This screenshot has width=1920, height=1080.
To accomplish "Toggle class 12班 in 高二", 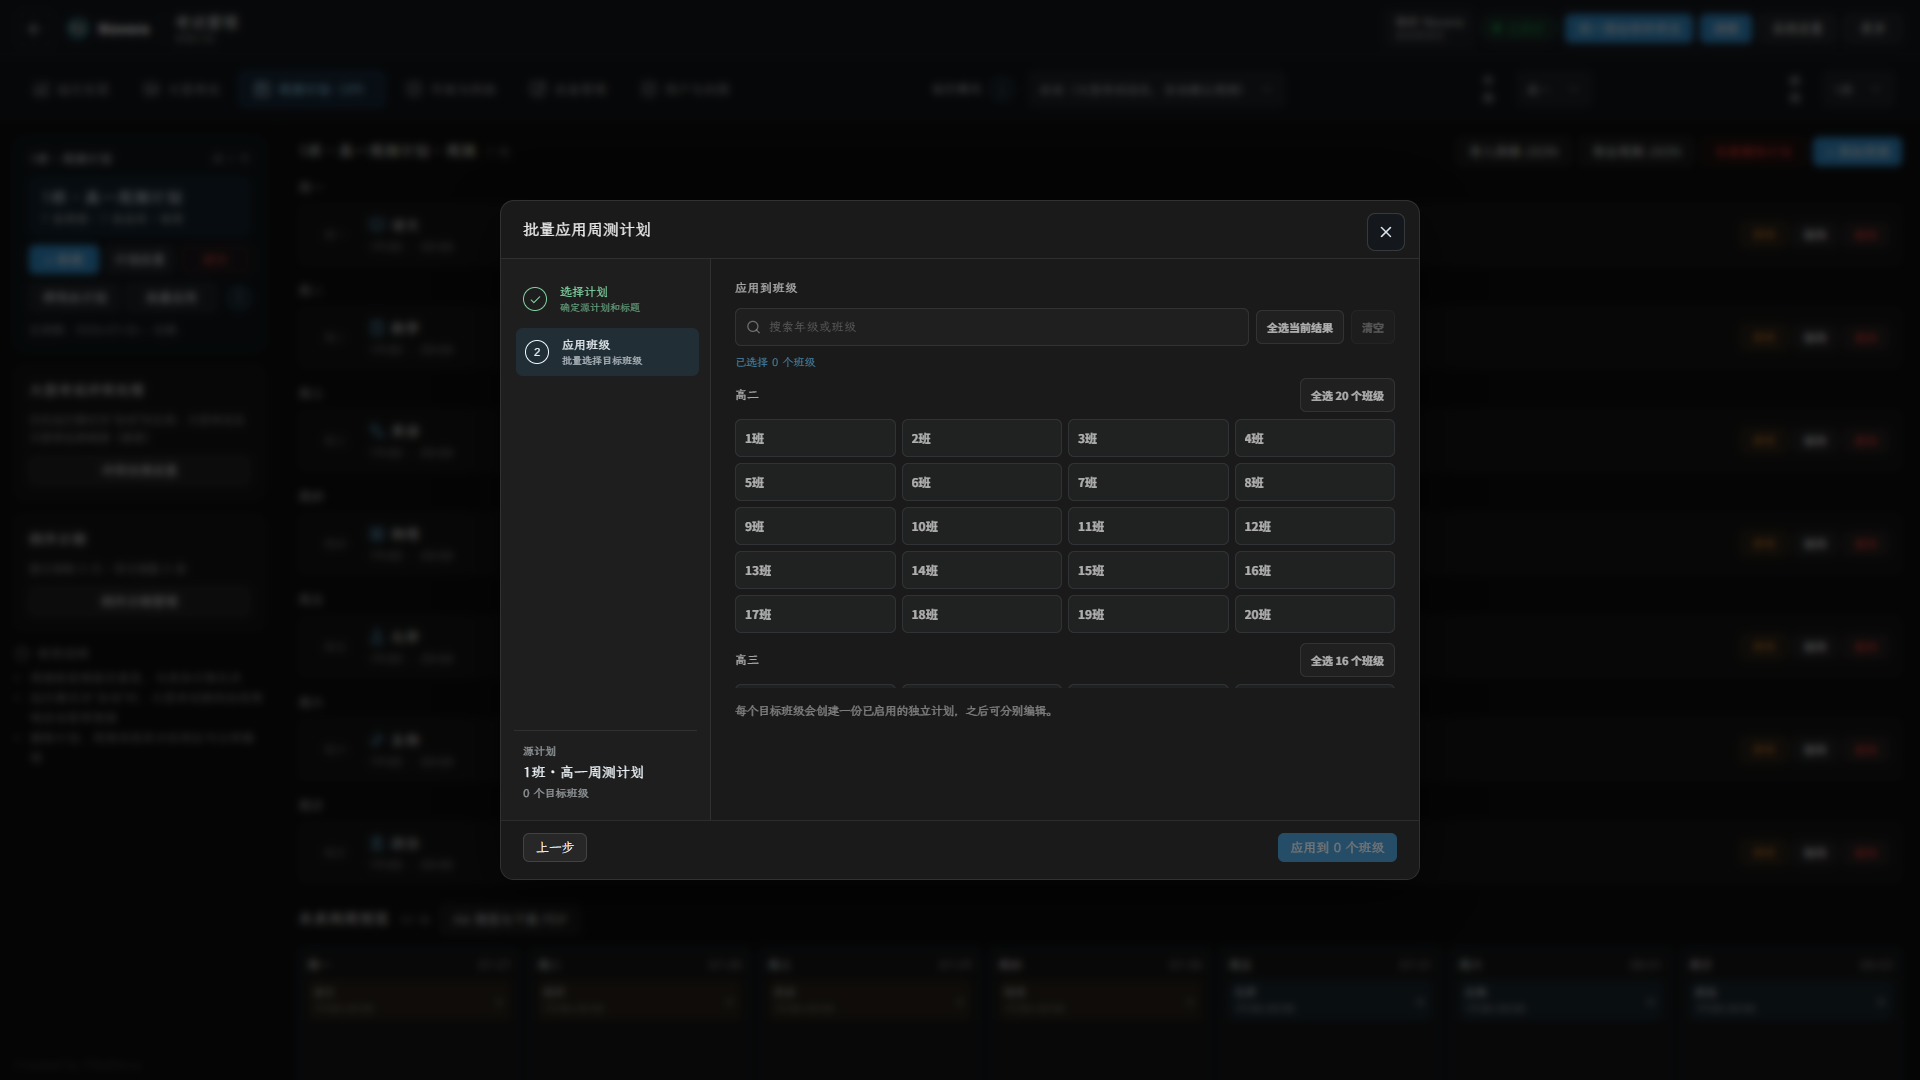I will [1314, 526].
